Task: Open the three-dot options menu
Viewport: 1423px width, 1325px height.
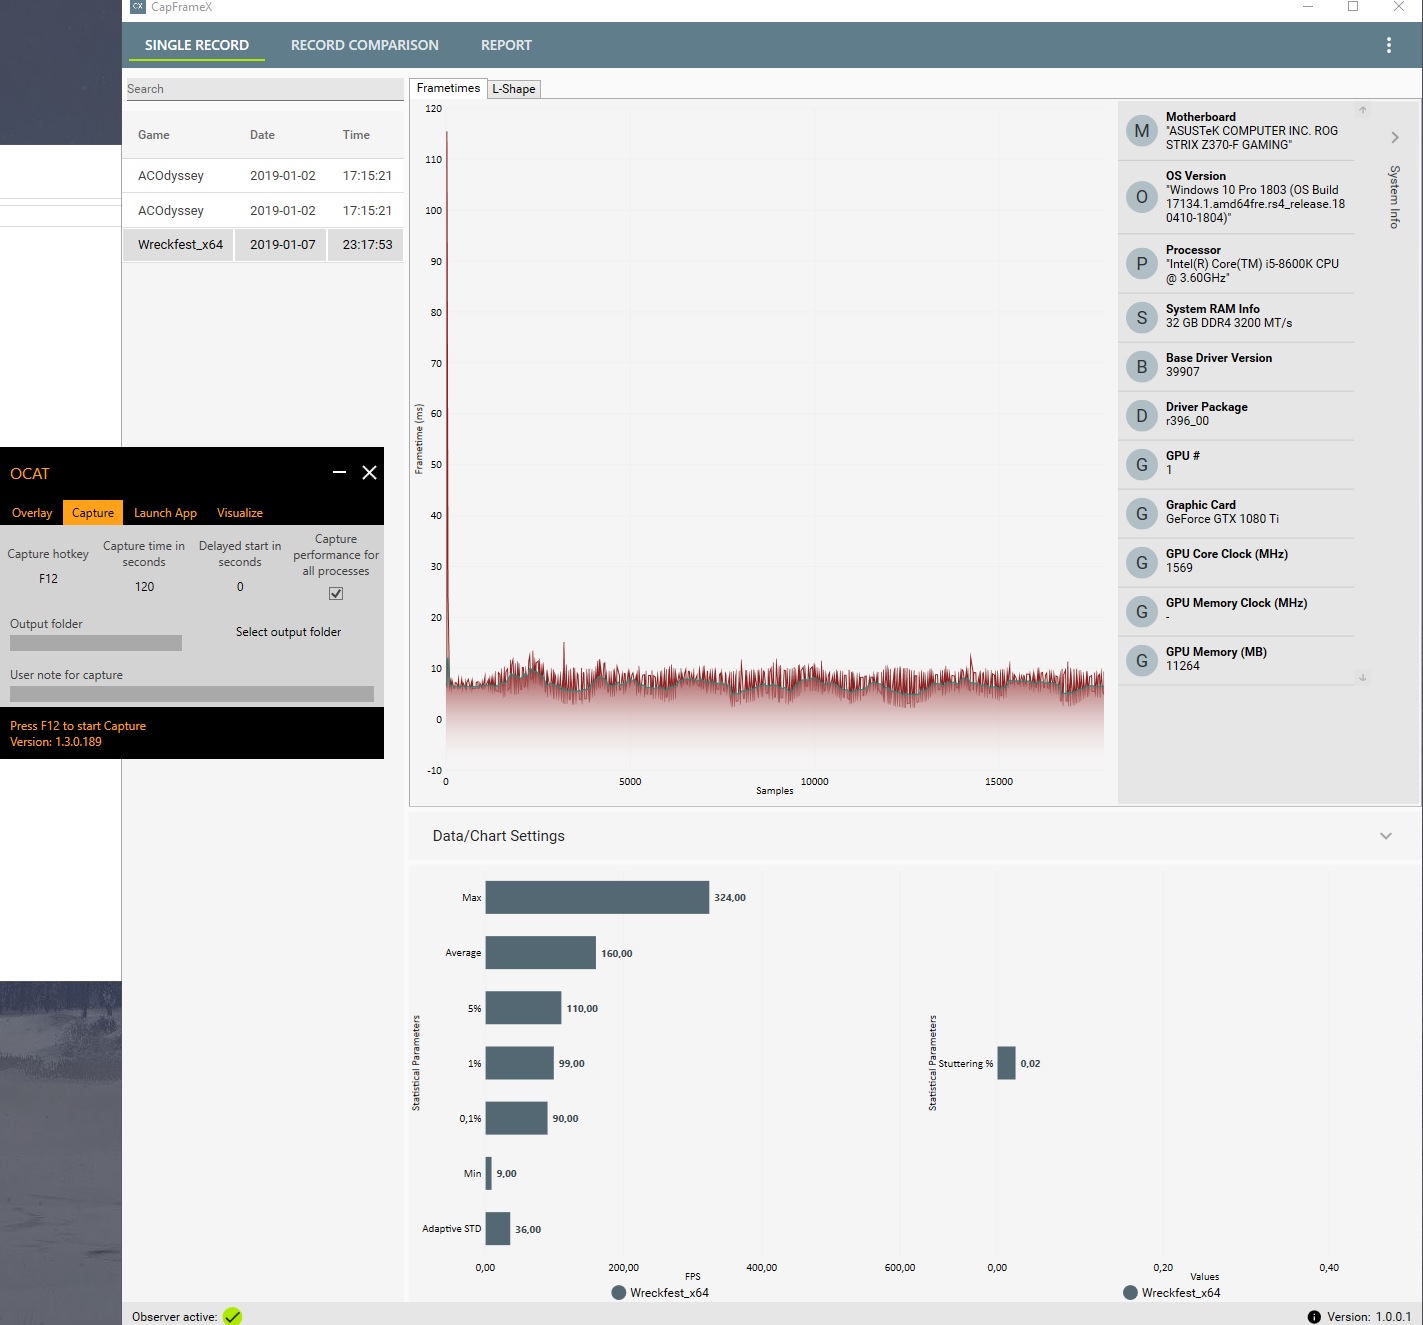Action: 1388,45
